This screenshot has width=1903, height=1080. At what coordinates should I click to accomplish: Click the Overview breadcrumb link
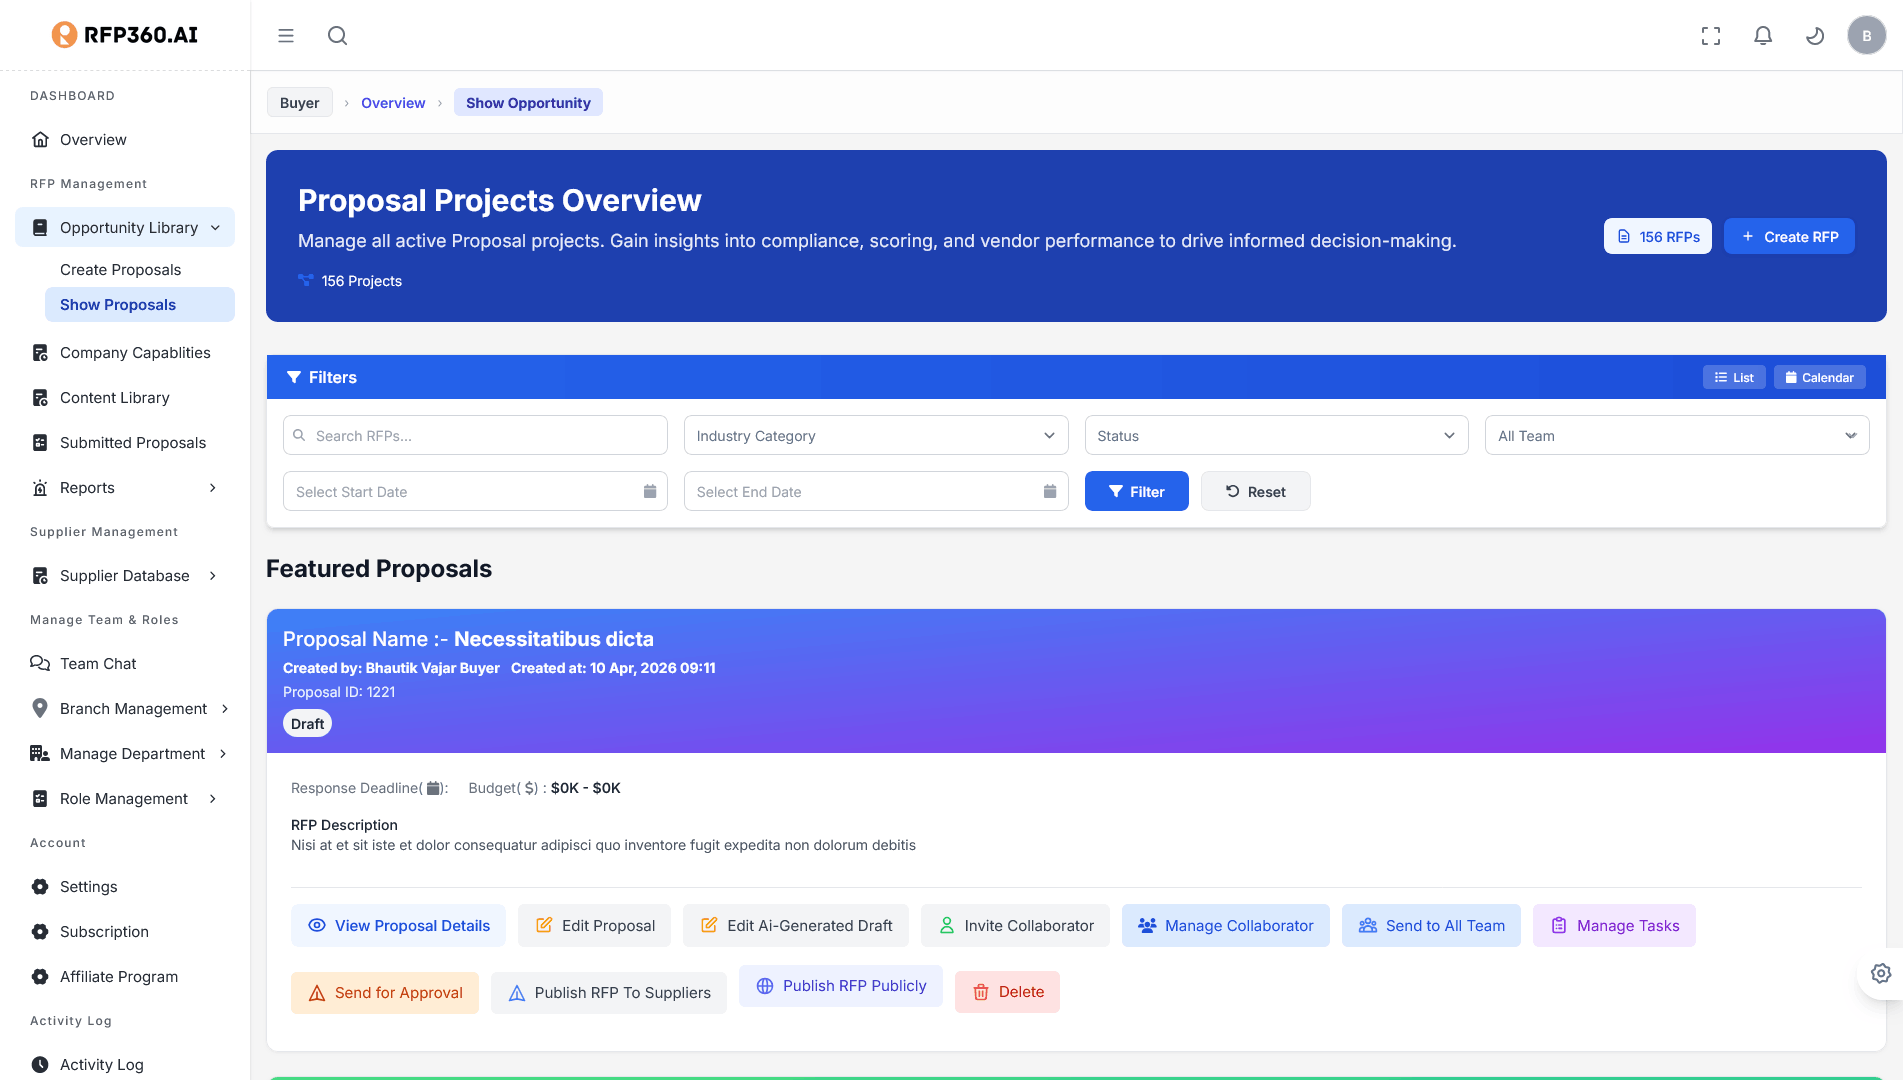[x=393, y=102]
